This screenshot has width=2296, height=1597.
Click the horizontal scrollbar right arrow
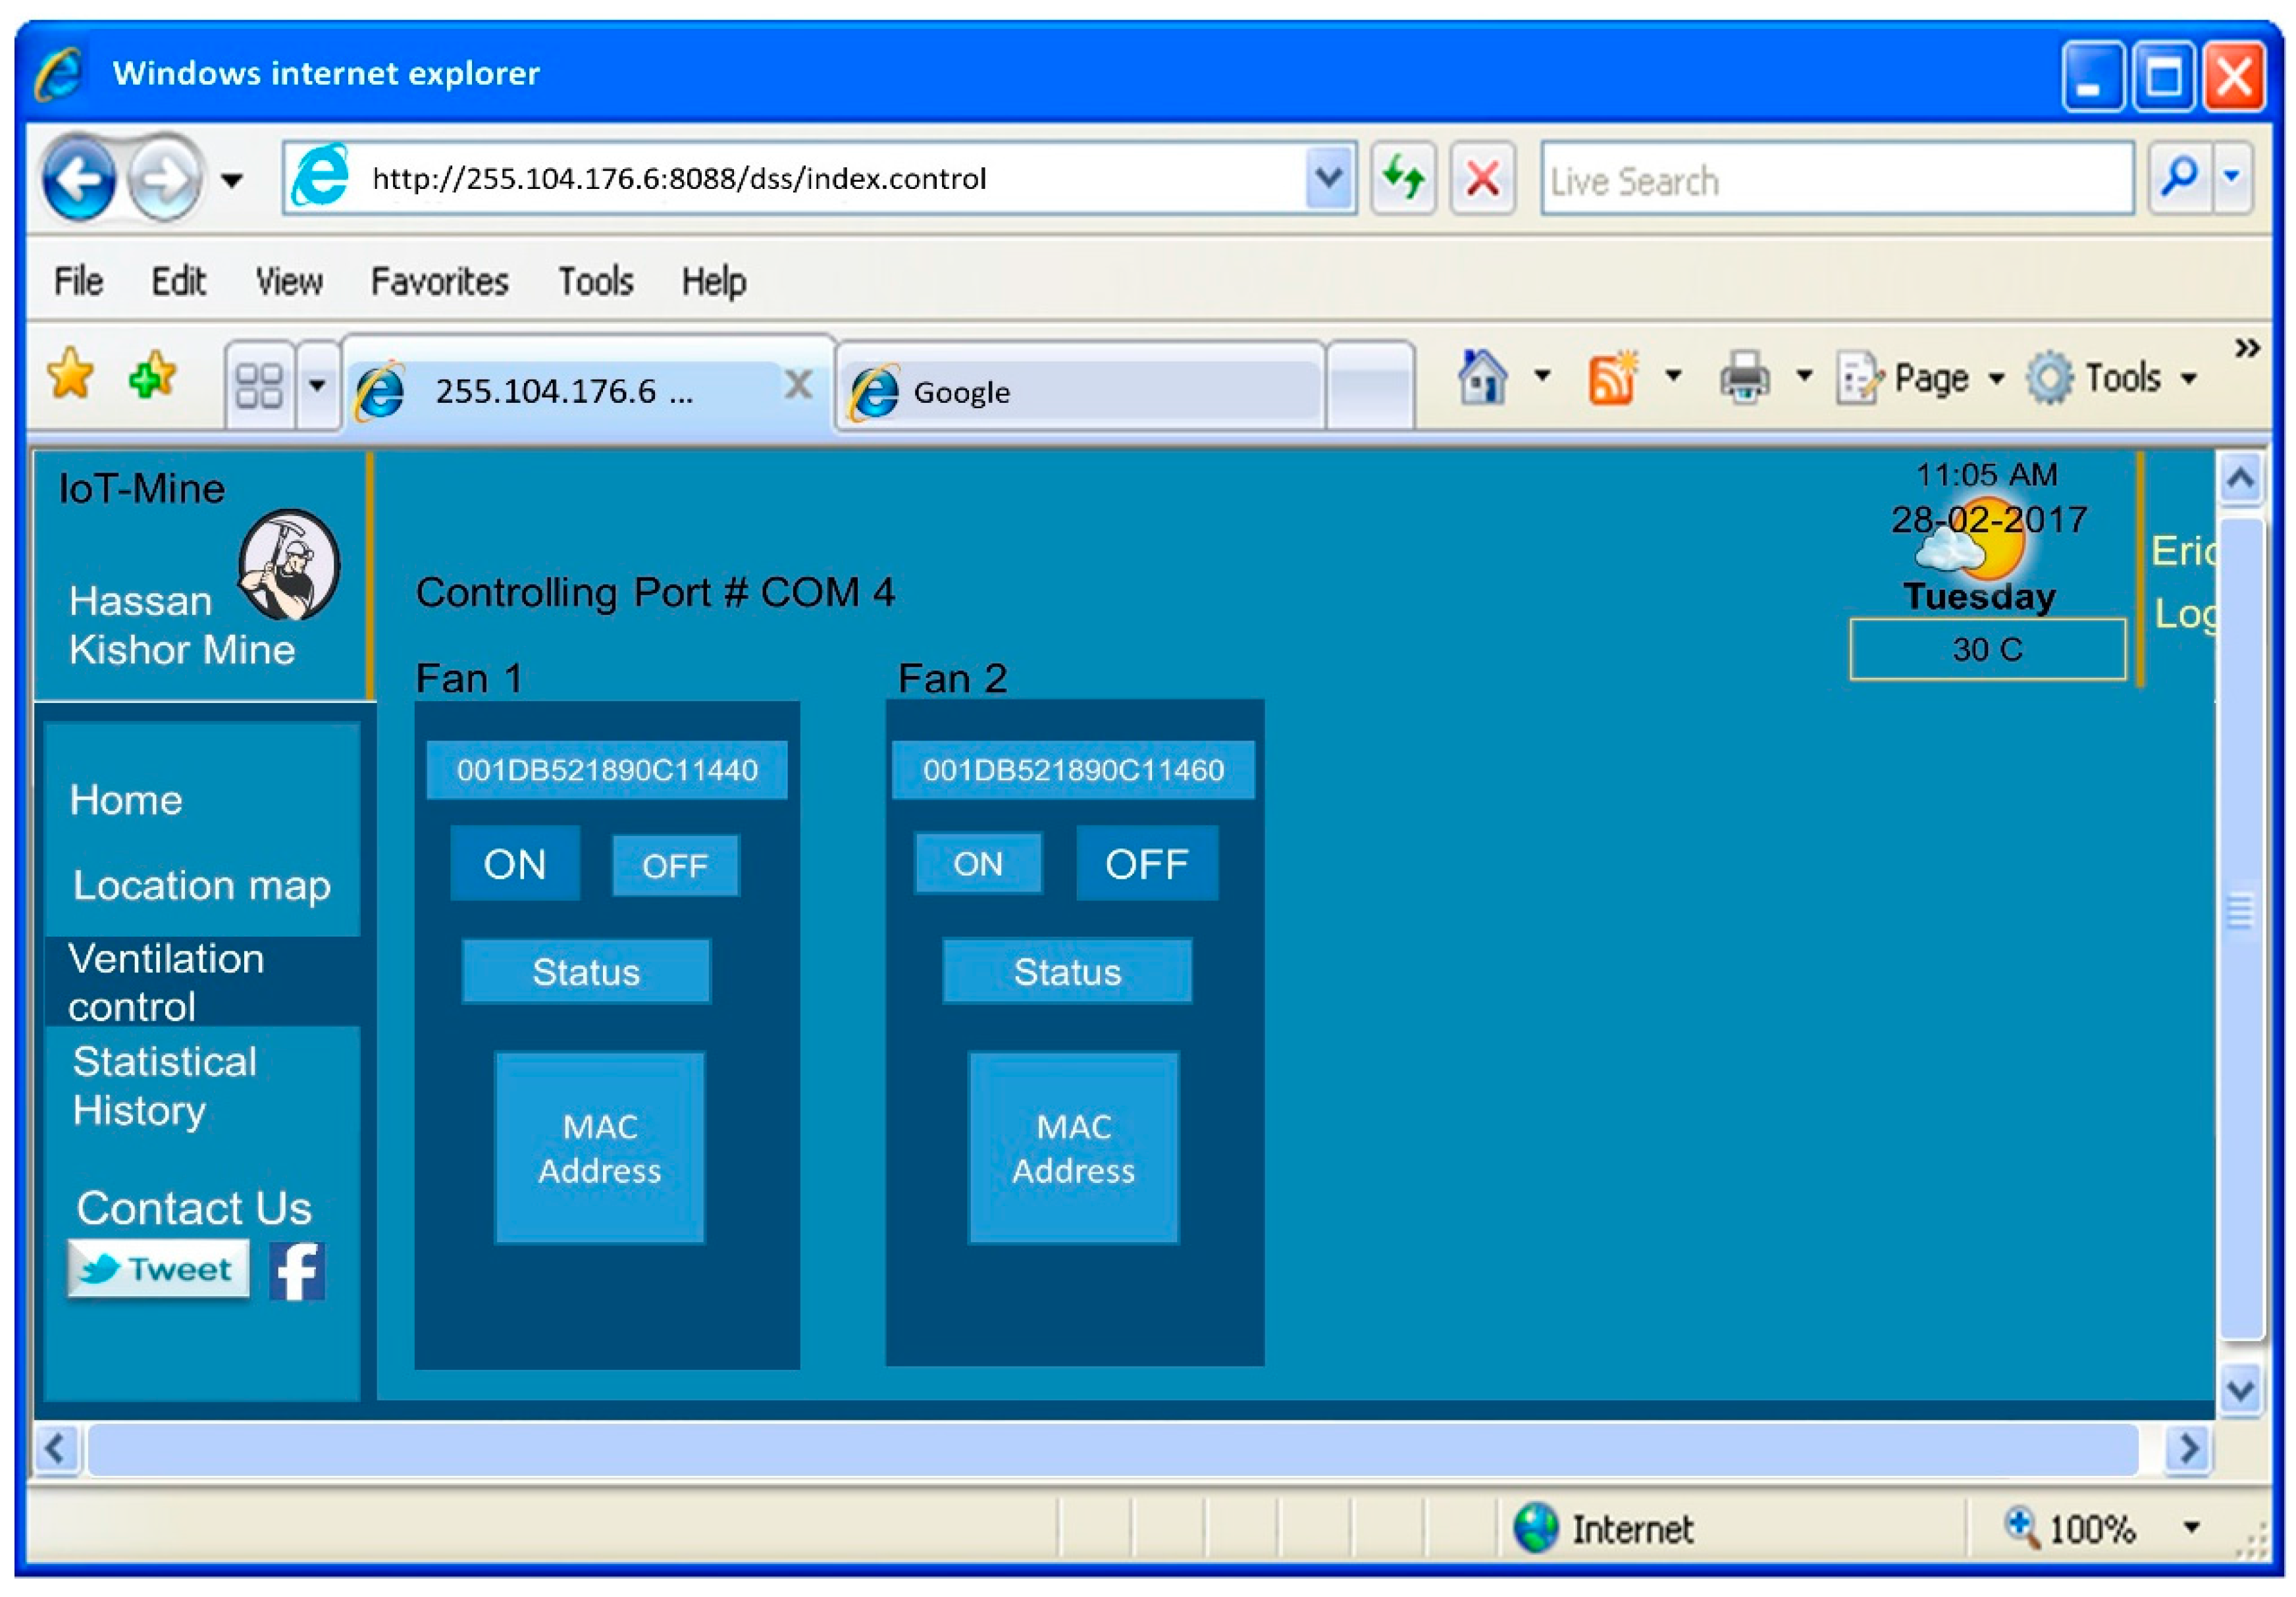pyautogui.click(x=2188, y=1448)
